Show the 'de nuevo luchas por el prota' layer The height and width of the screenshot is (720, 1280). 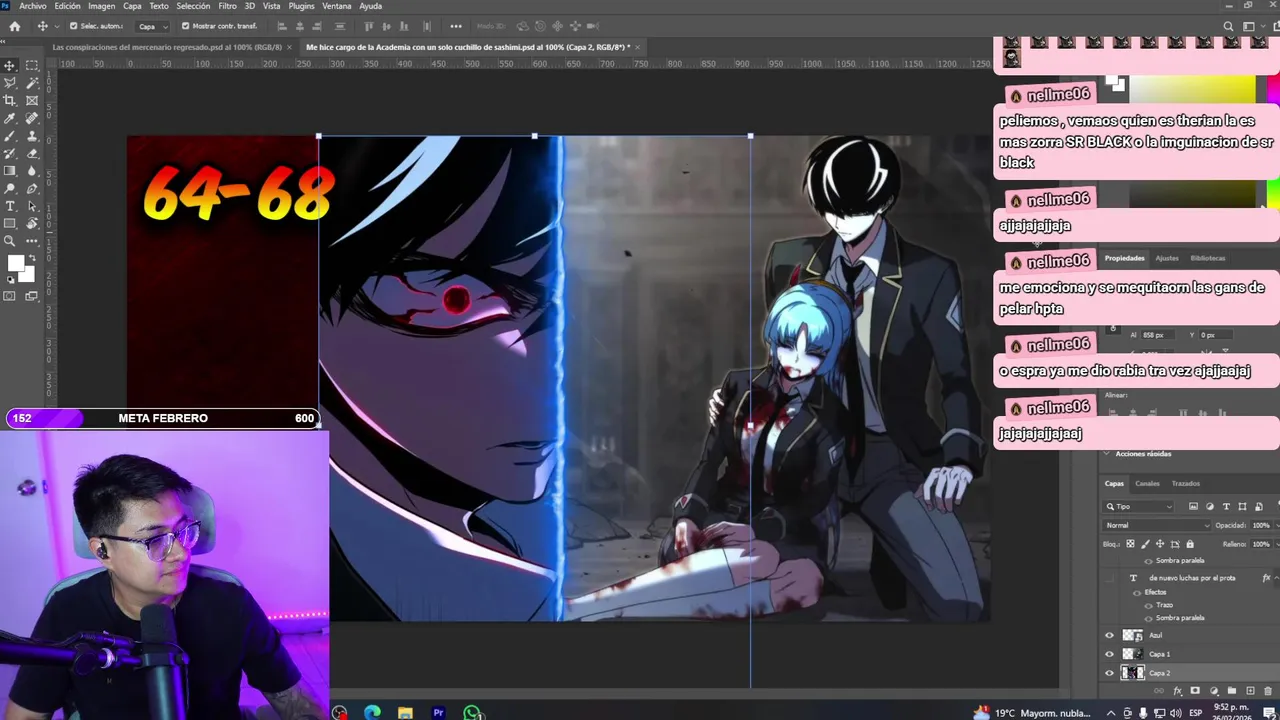1109,578
